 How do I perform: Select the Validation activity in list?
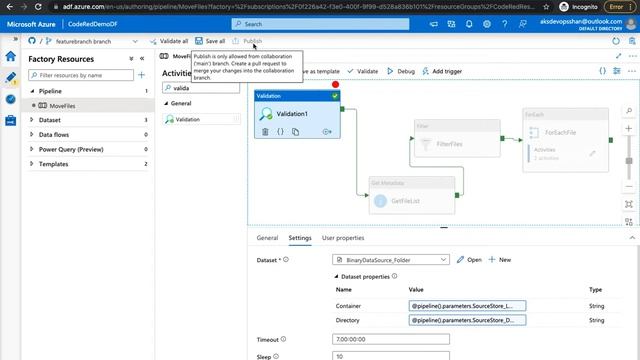pos(202,119)
